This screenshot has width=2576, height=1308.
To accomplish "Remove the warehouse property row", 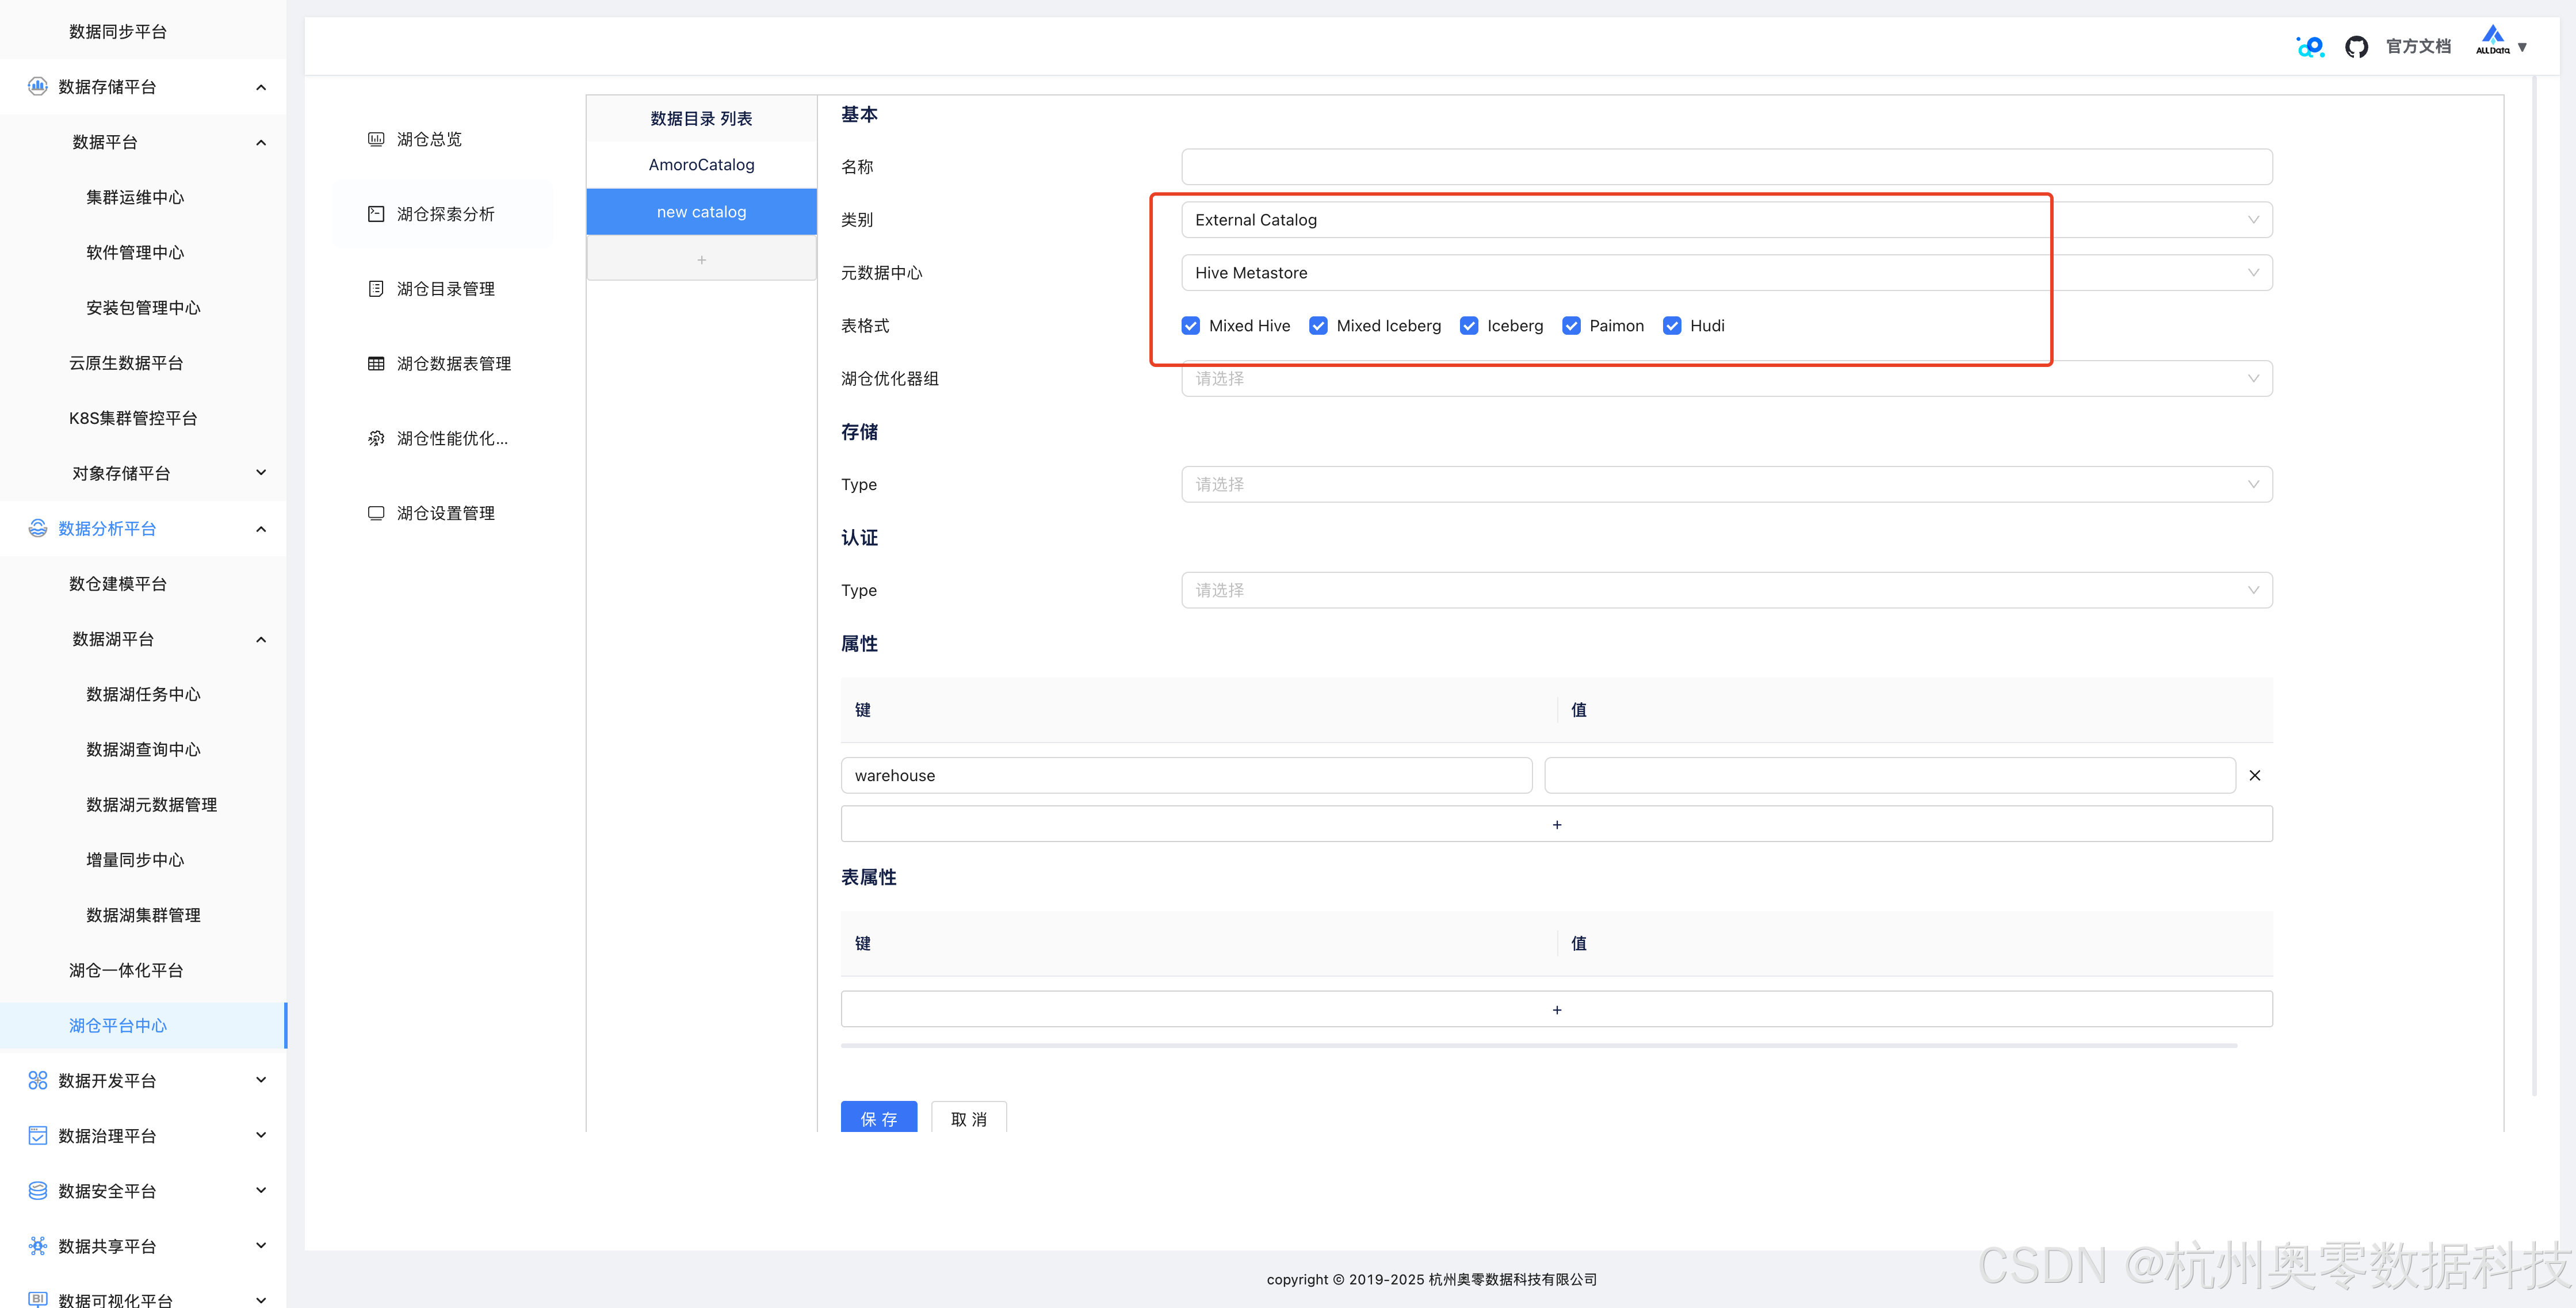I will 2255,775.
